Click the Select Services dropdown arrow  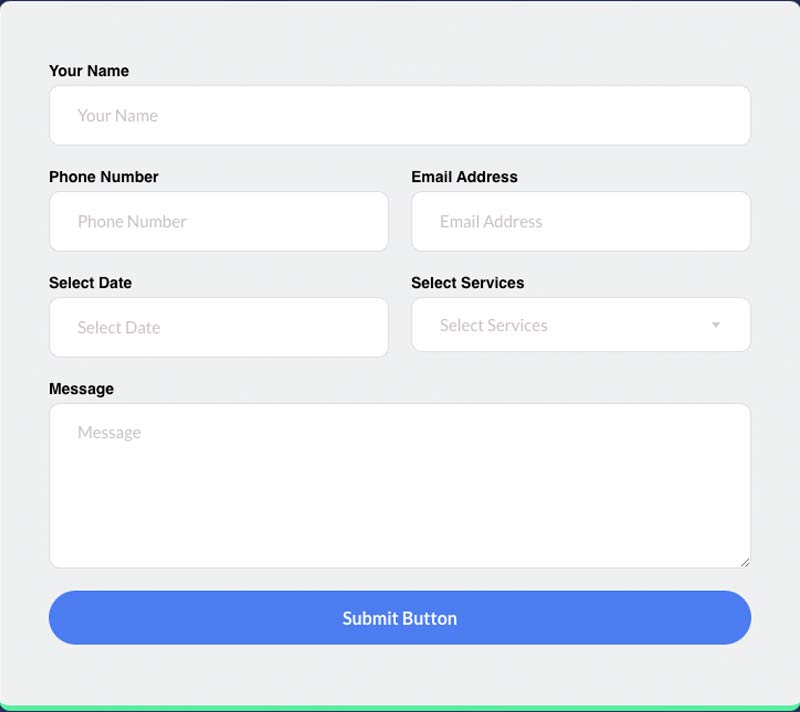tap(716, 325)
